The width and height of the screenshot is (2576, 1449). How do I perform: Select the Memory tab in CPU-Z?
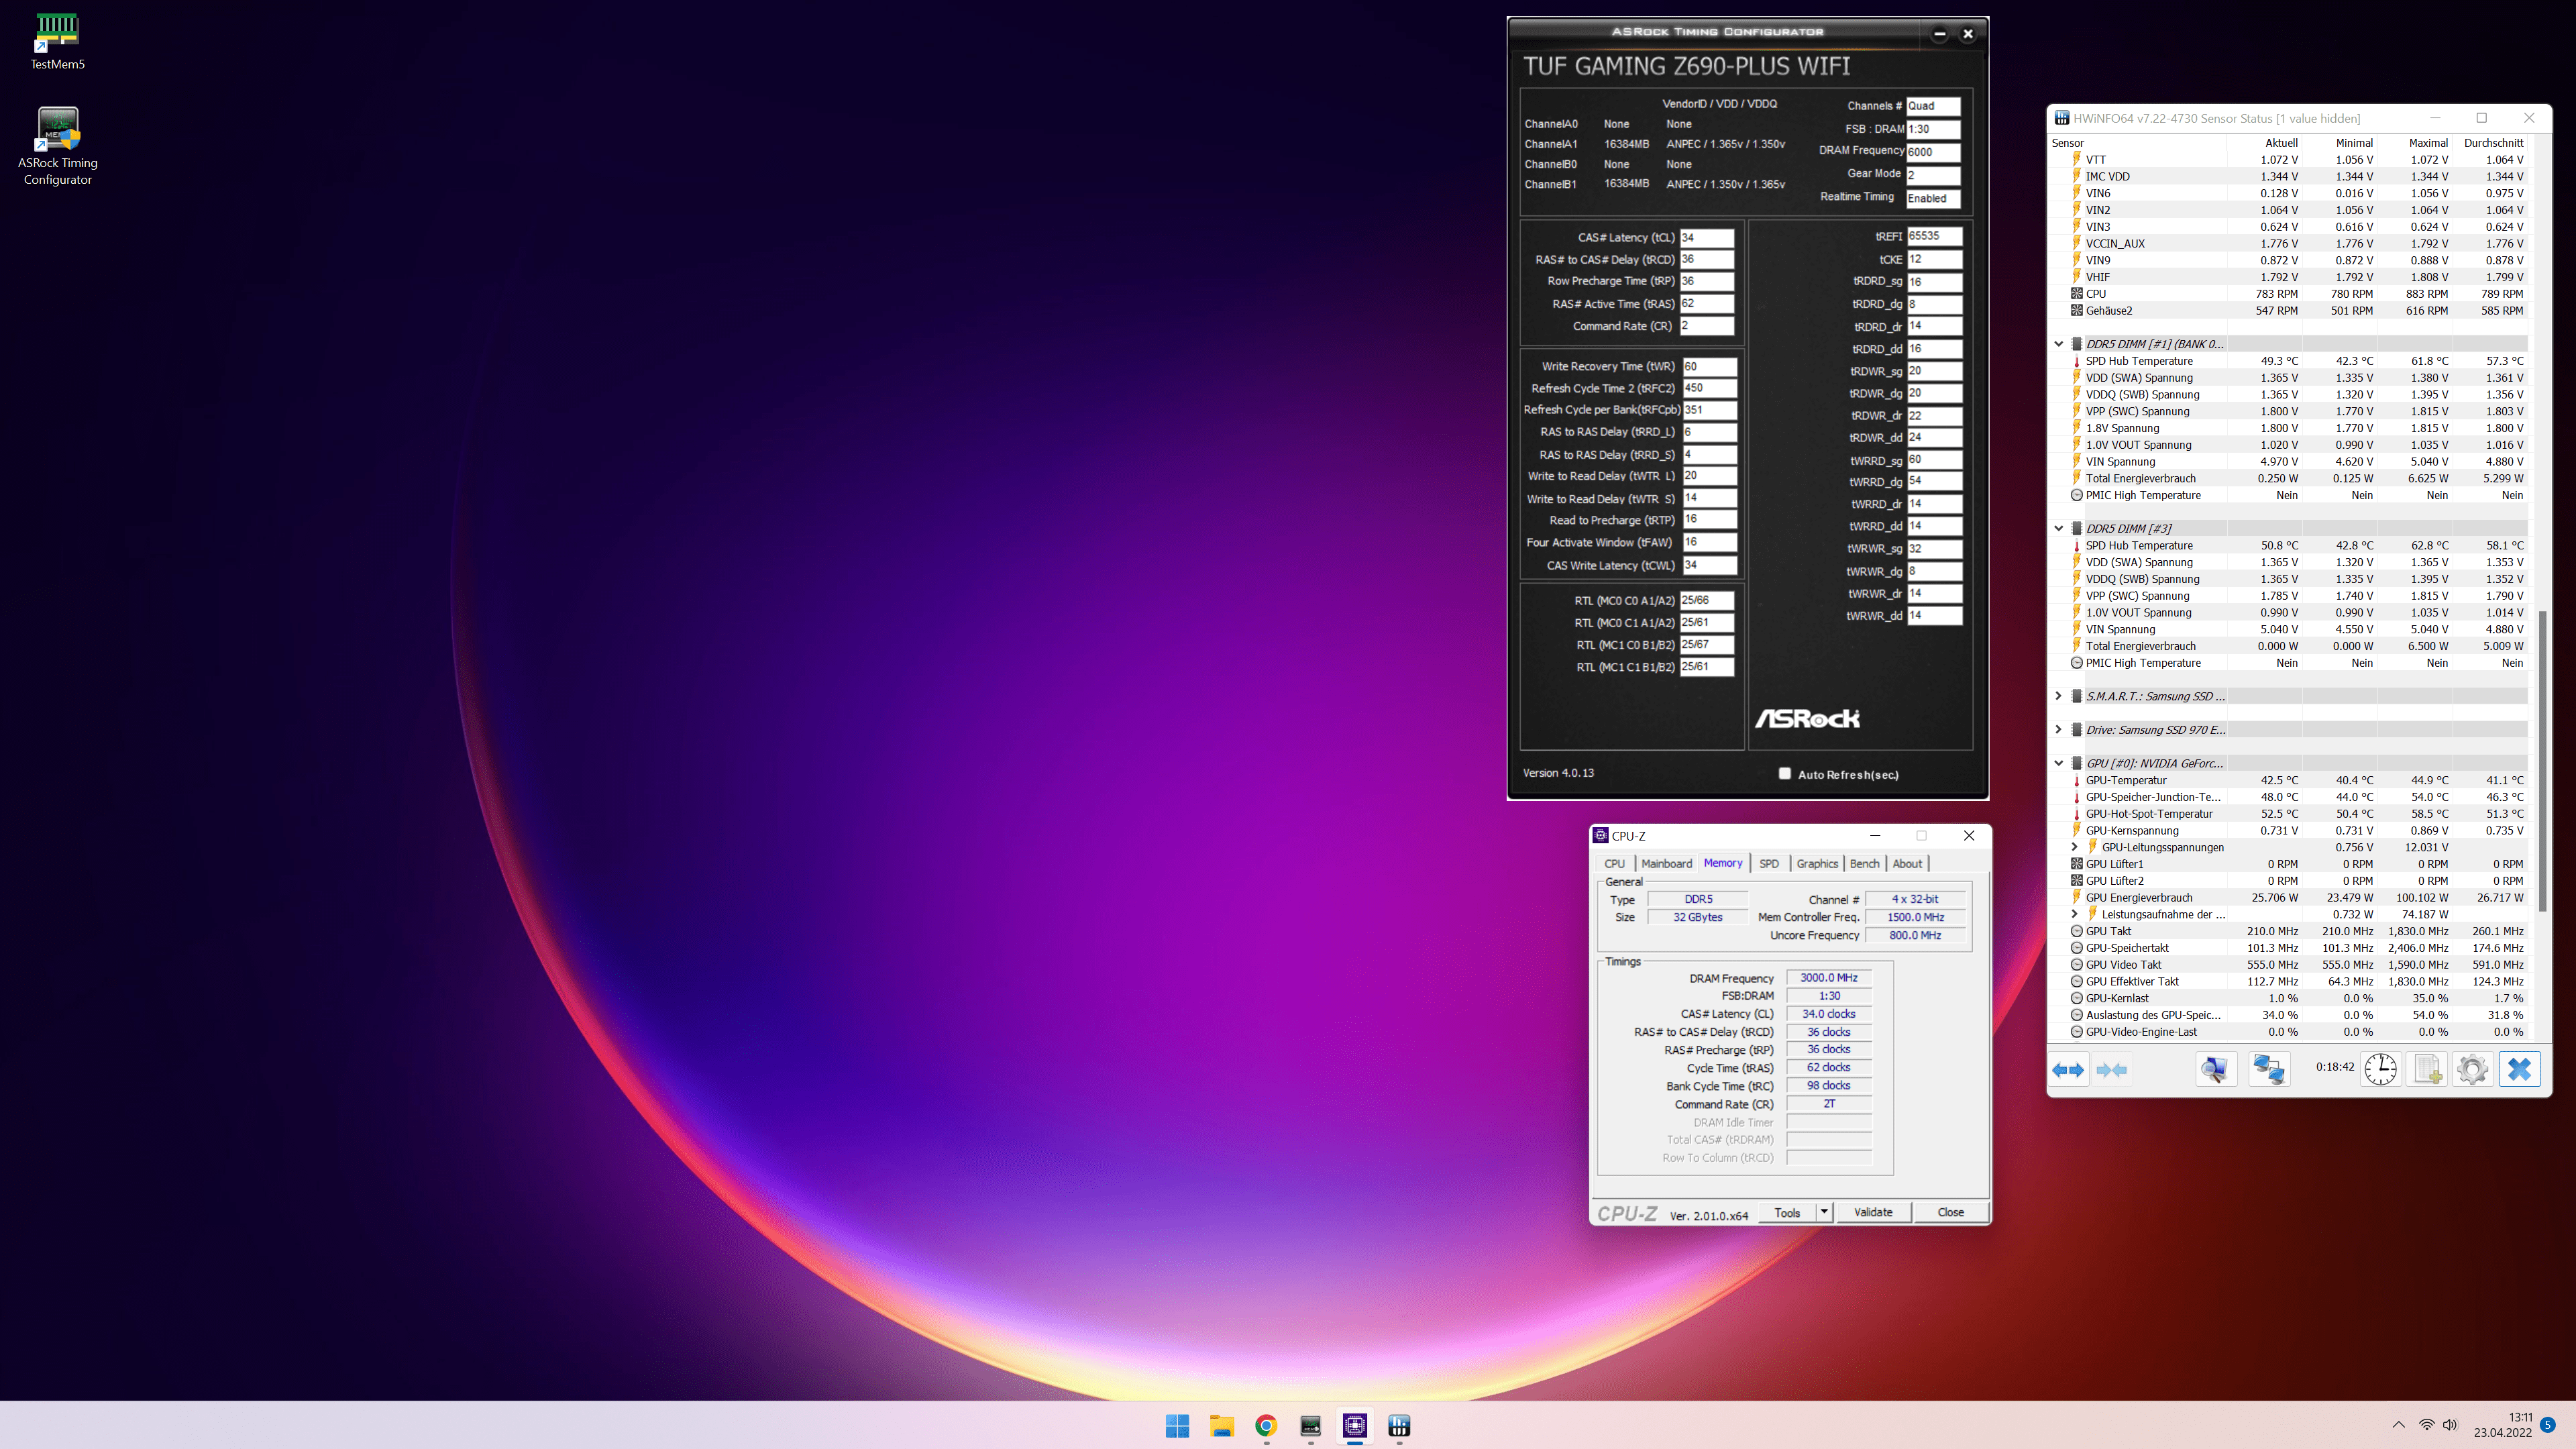pyautogui.click(x=1723, y=863)
